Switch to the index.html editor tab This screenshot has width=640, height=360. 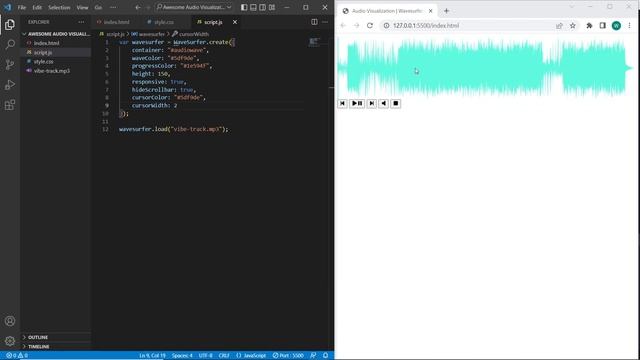[x=116, y=22]
